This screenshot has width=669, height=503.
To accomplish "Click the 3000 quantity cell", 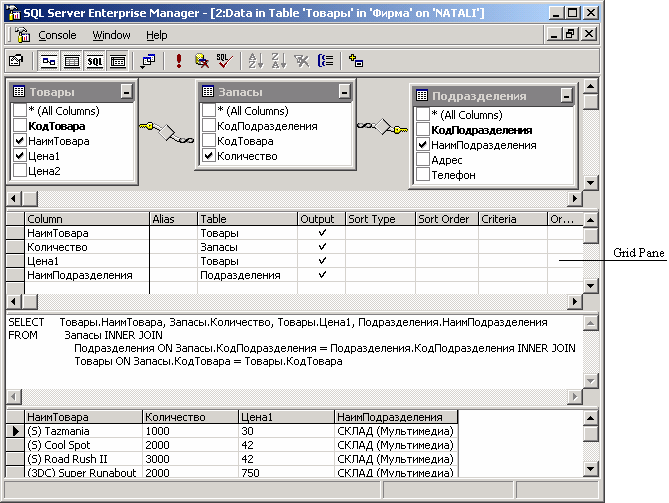I will (190, 459).
